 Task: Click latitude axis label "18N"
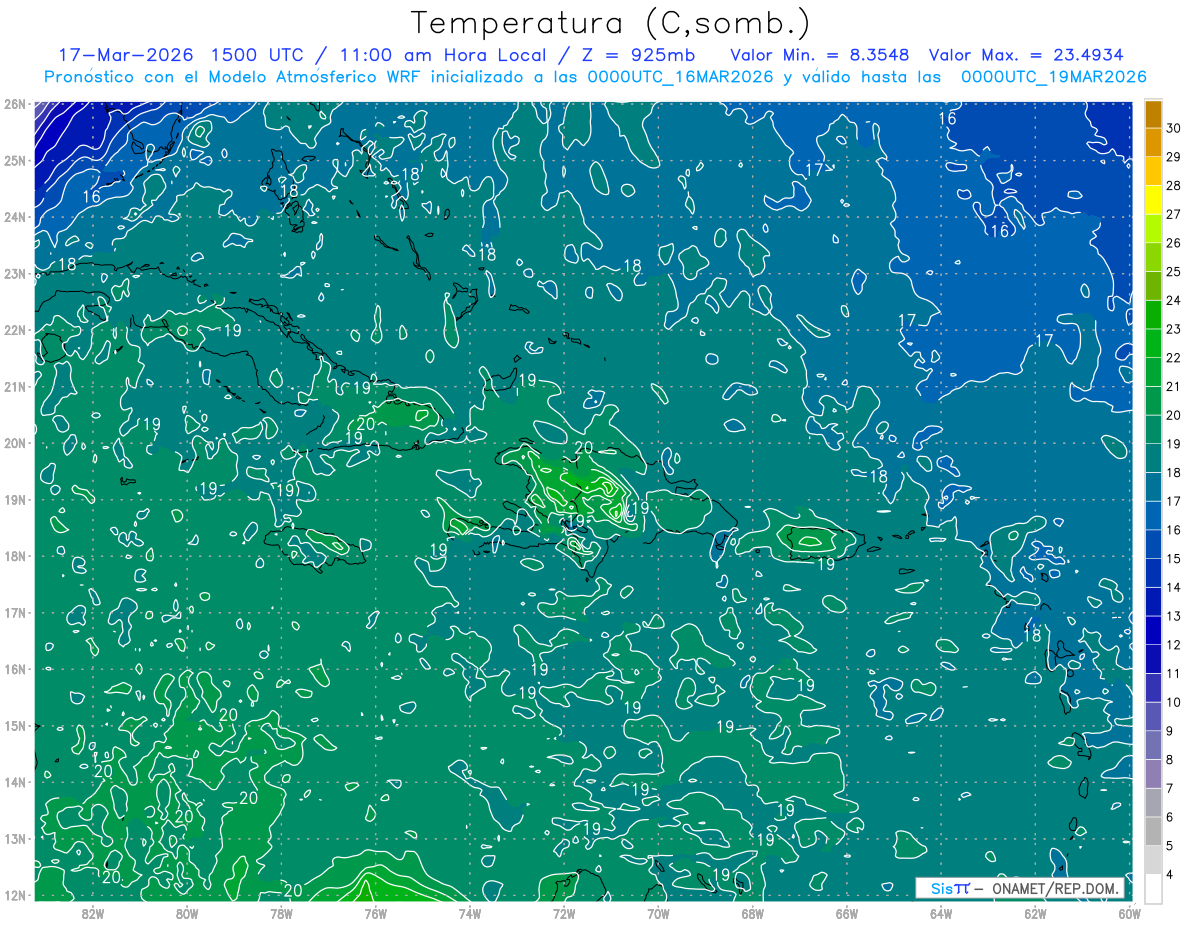(x=15, y=556)
